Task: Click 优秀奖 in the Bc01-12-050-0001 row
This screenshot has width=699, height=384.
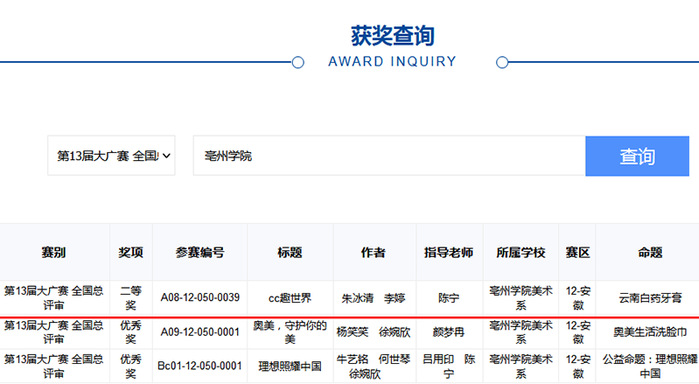Action: [131, 367]
